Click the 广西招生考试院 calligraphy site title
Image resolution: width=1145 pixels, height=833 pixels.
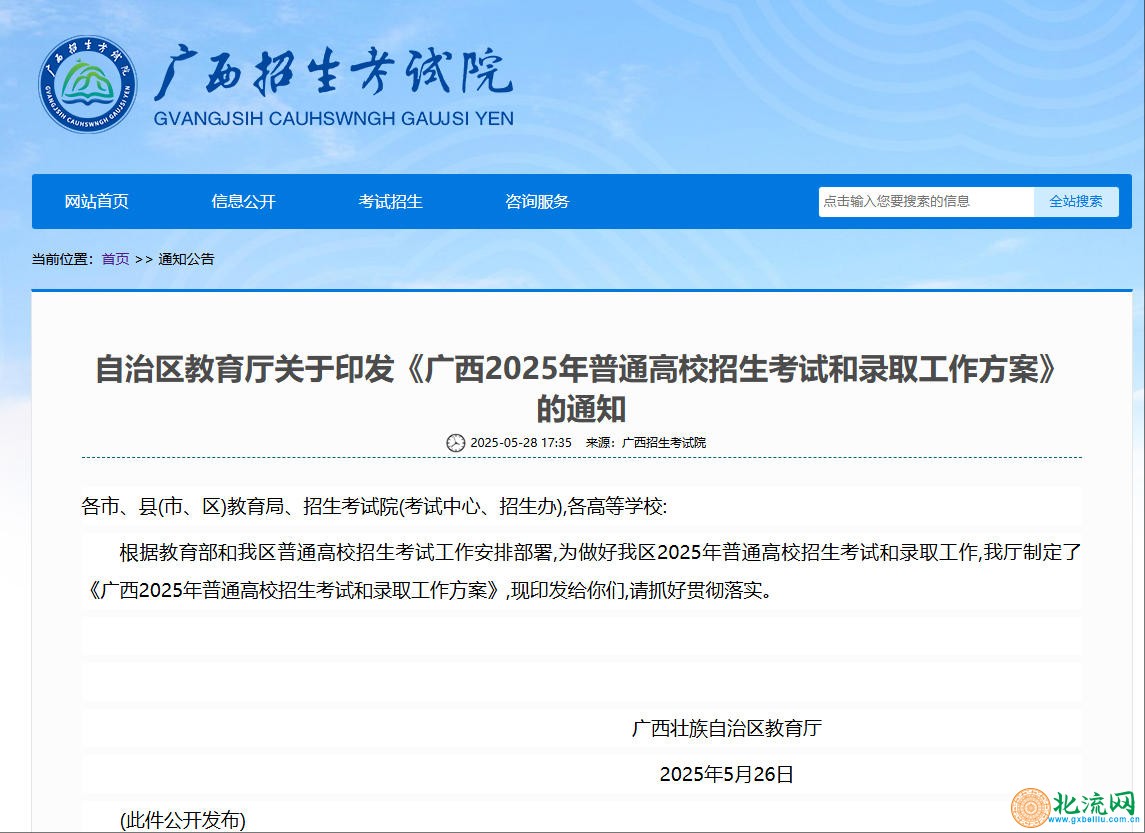point(333,74)
